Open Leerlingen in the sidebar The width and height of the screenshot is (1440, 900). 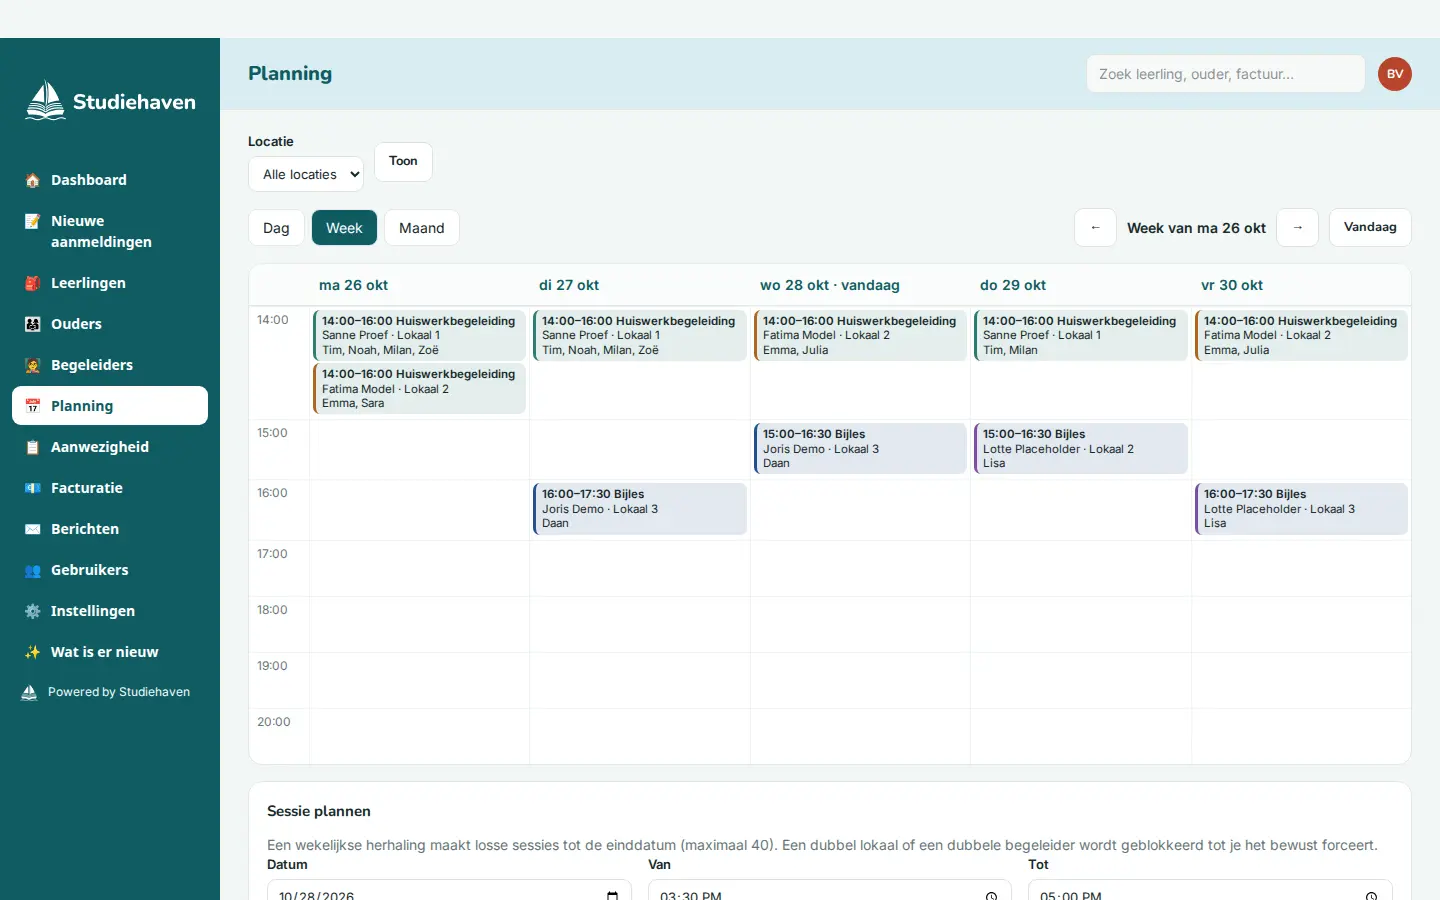pos(110,283)
